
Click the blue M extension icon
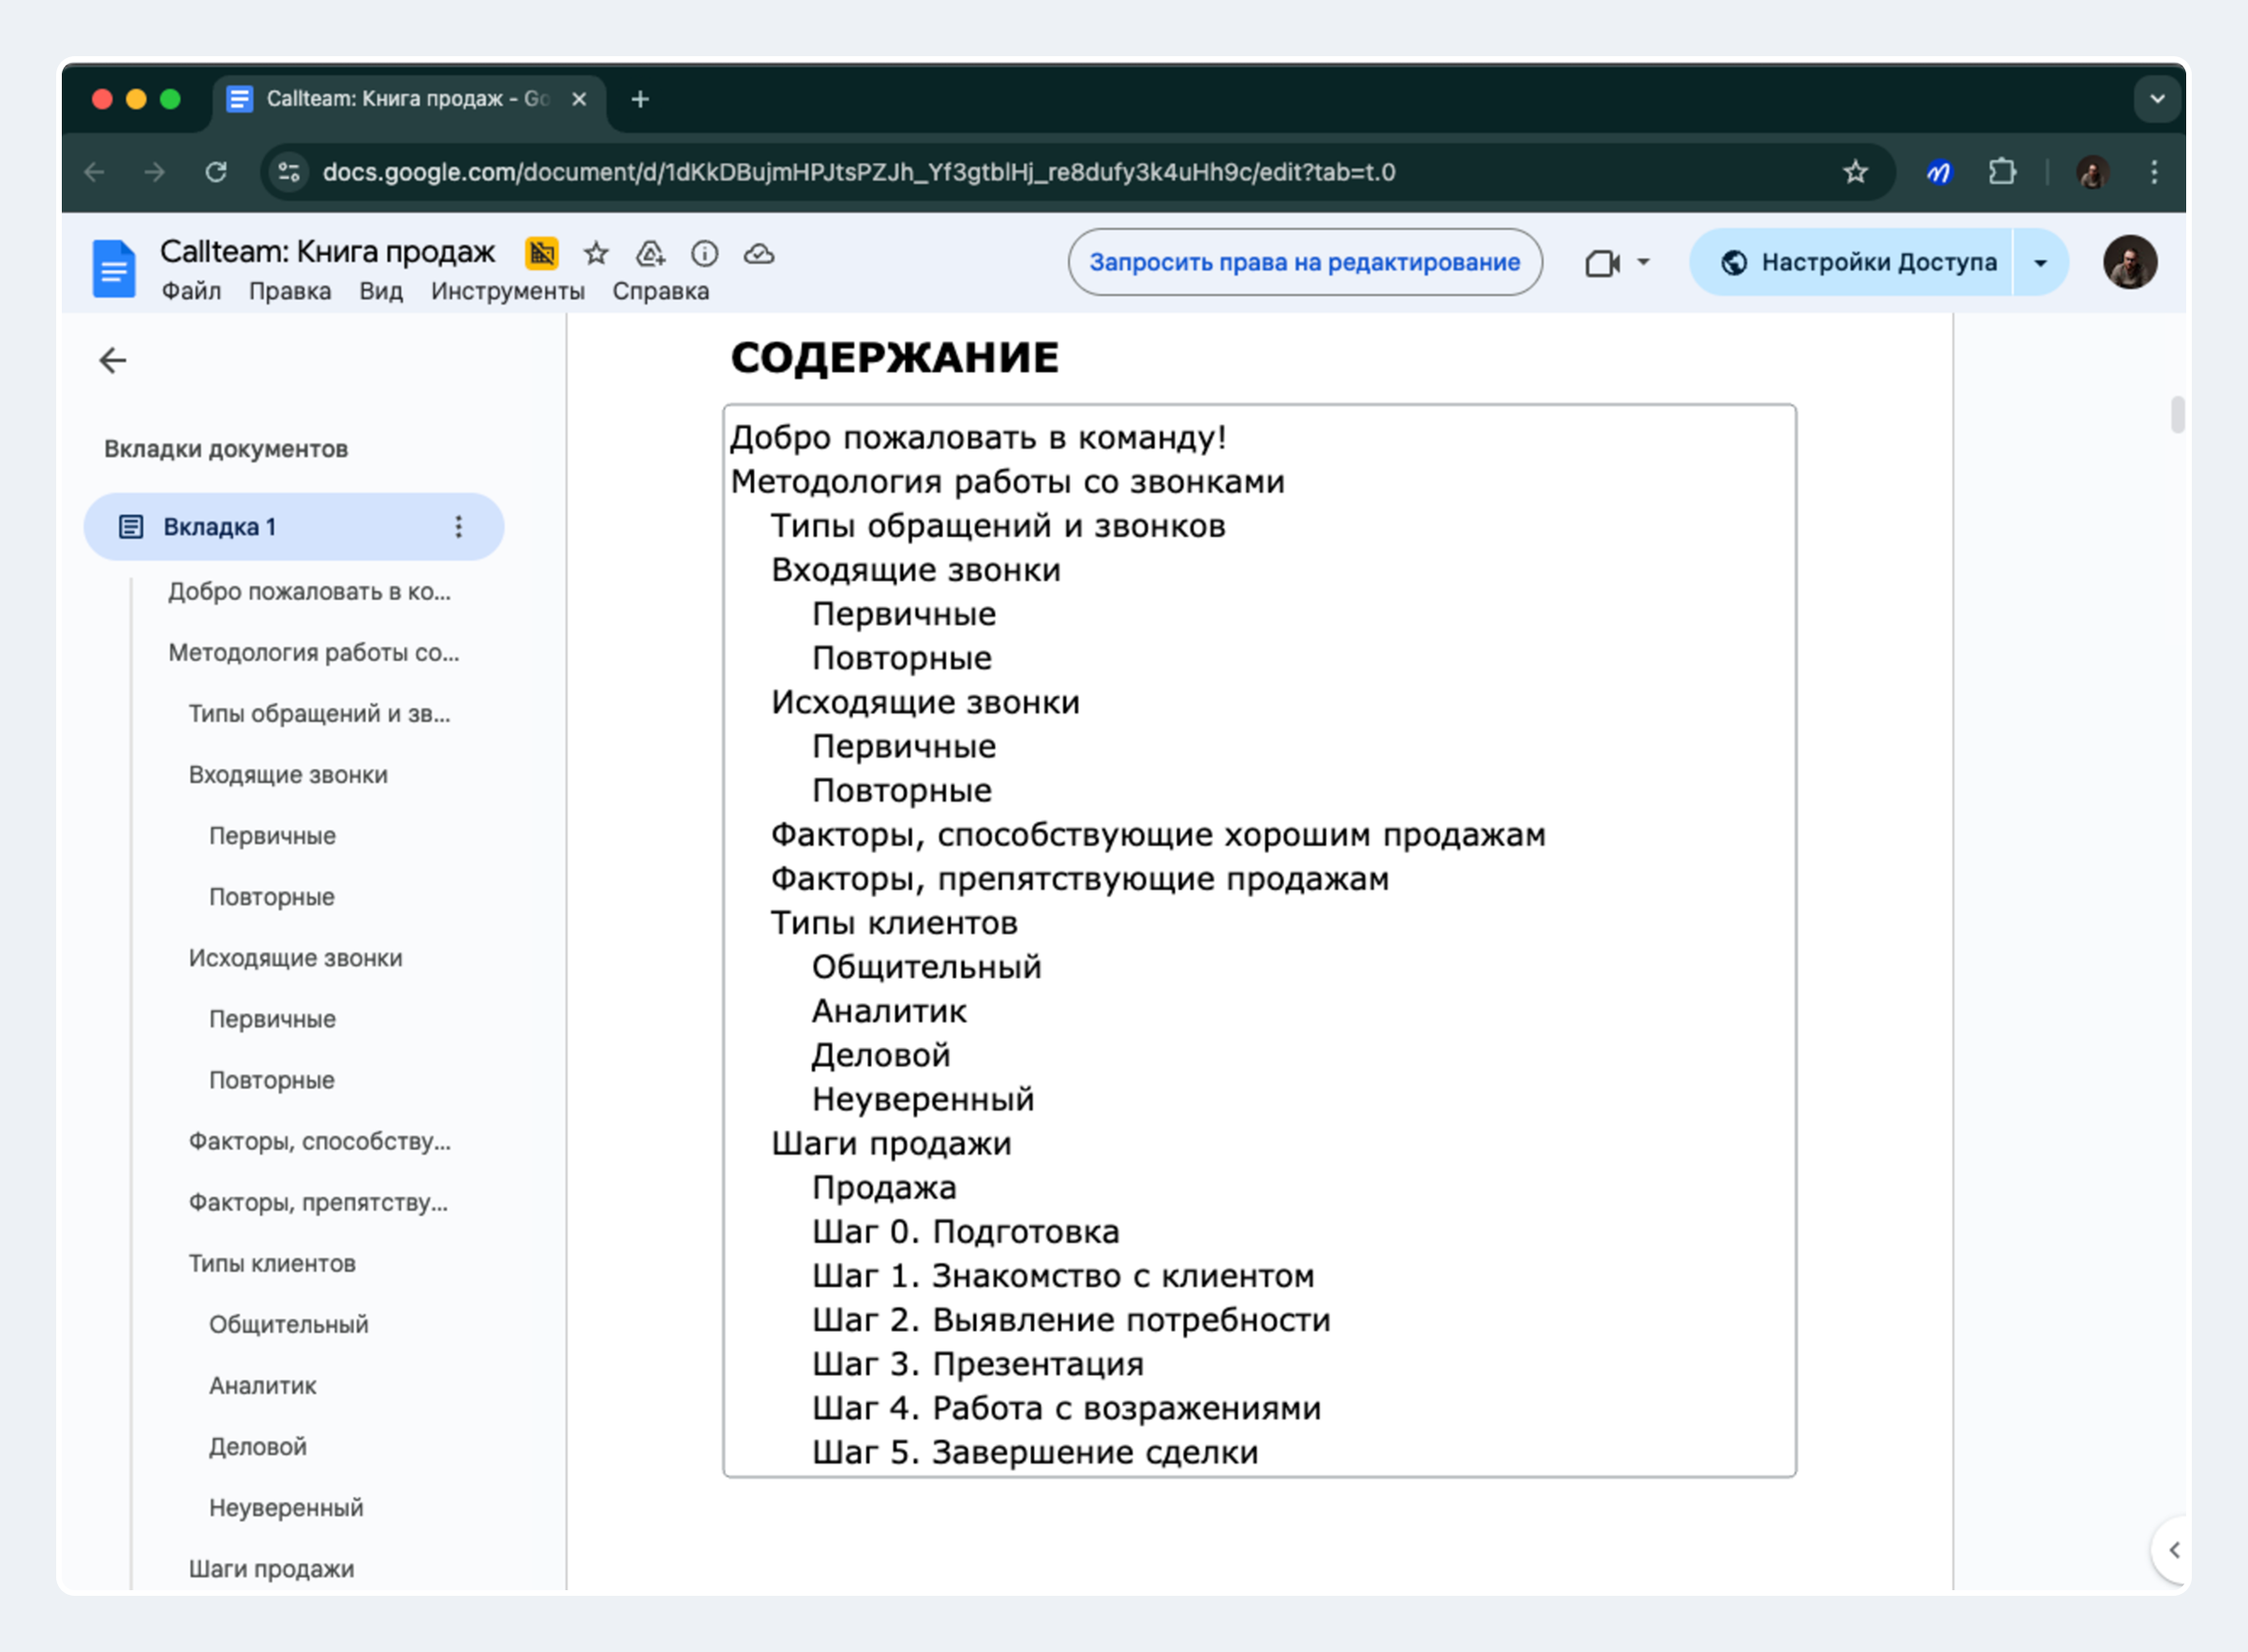[x=1939, y=172]
